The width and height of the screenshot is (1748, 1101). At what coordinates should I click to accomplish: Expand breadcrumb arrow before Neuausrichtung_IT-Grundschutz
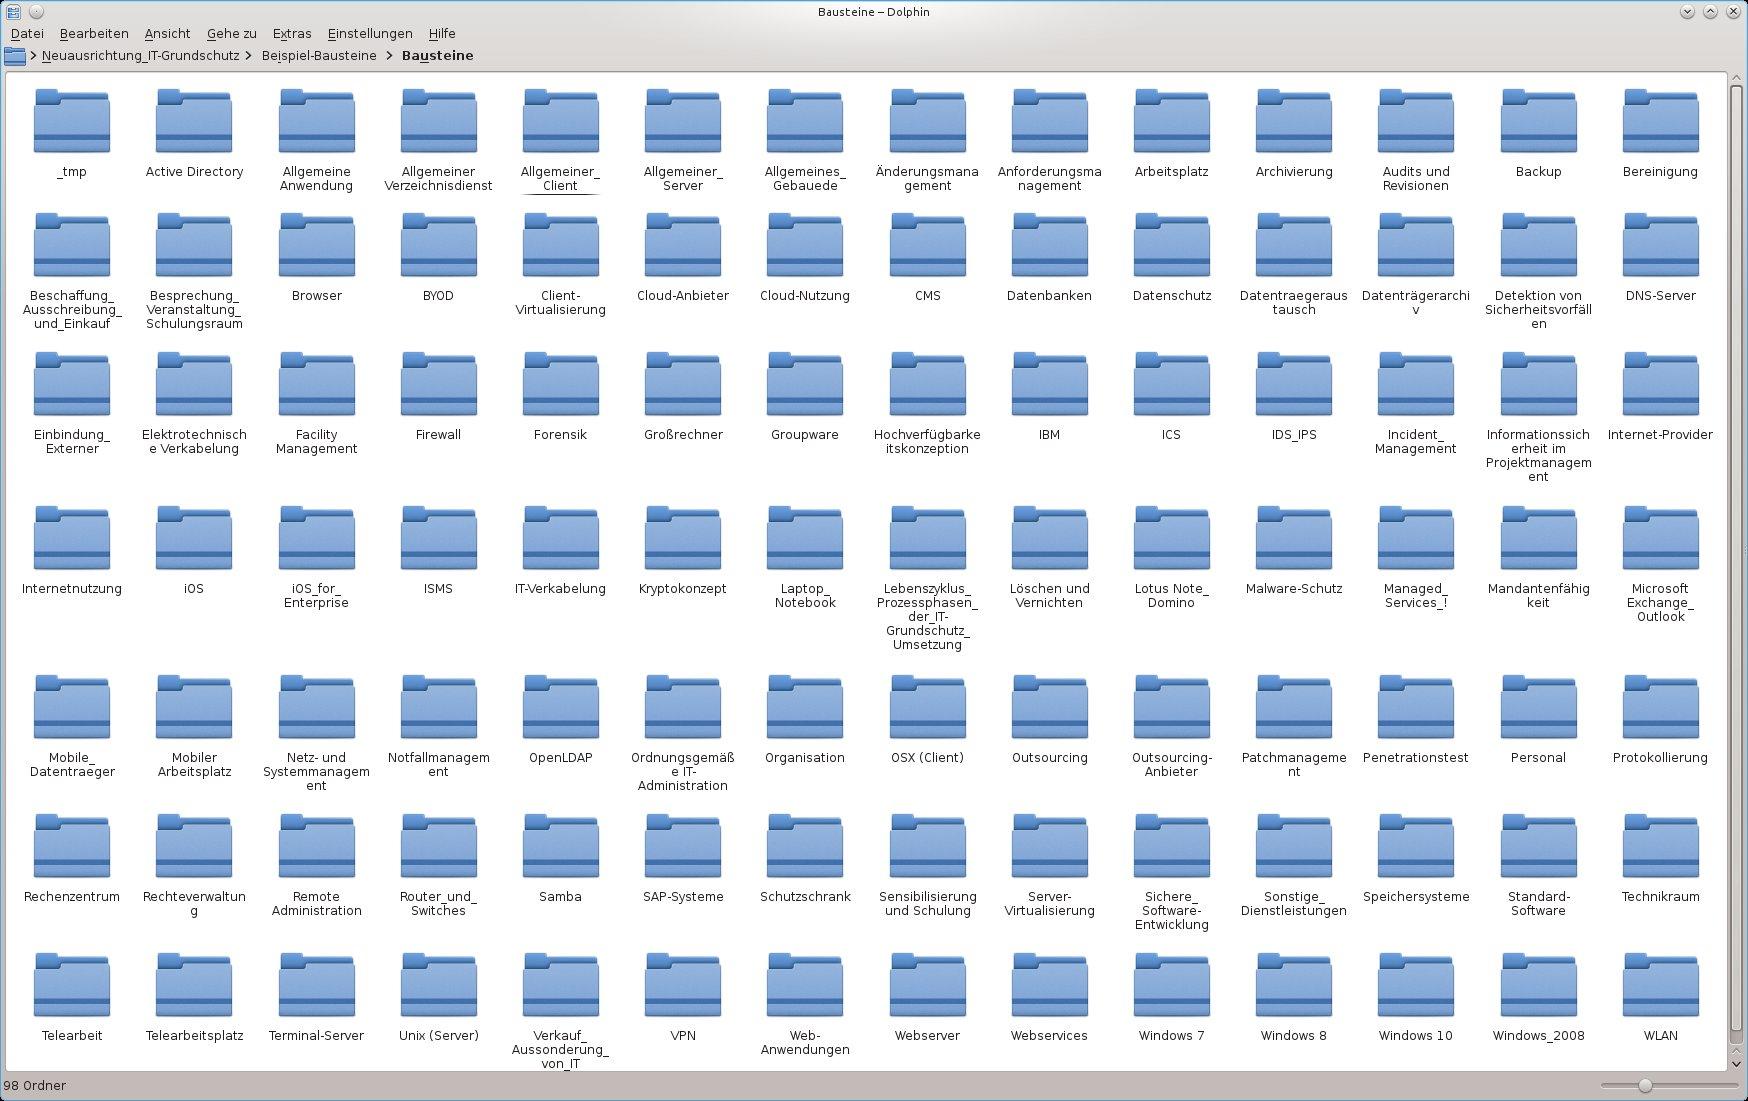(x=33, y=56)
